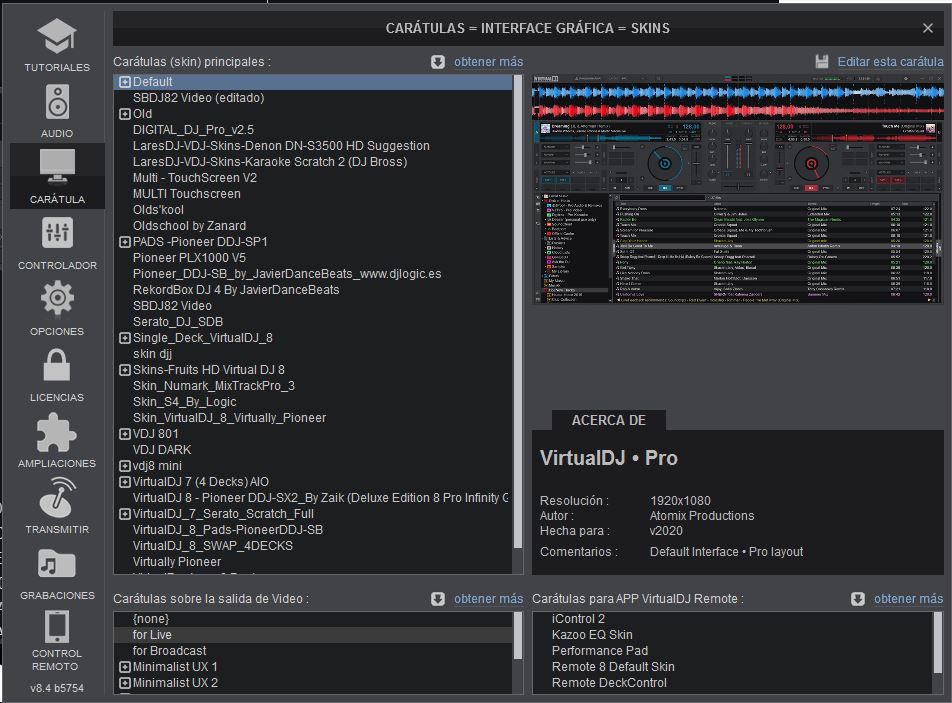Open the Transmitir satellite dish icon
Viewport: 952px width, 703px height.
57,498
